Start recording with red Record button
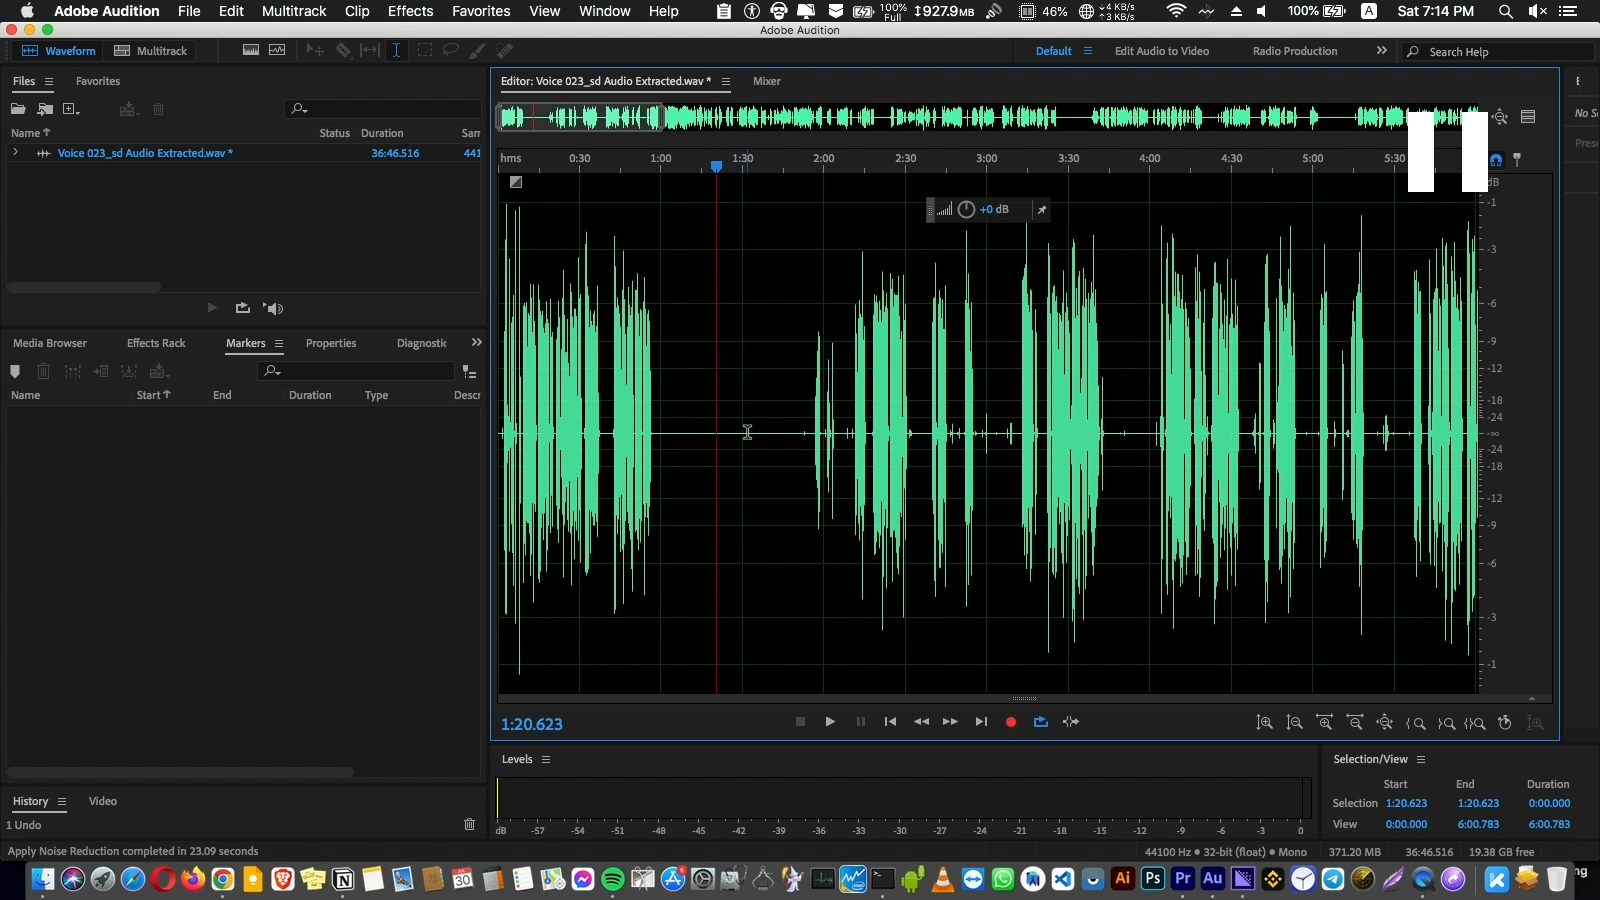The height and width of the screenshot is (900, 1600). [1011, 722]
